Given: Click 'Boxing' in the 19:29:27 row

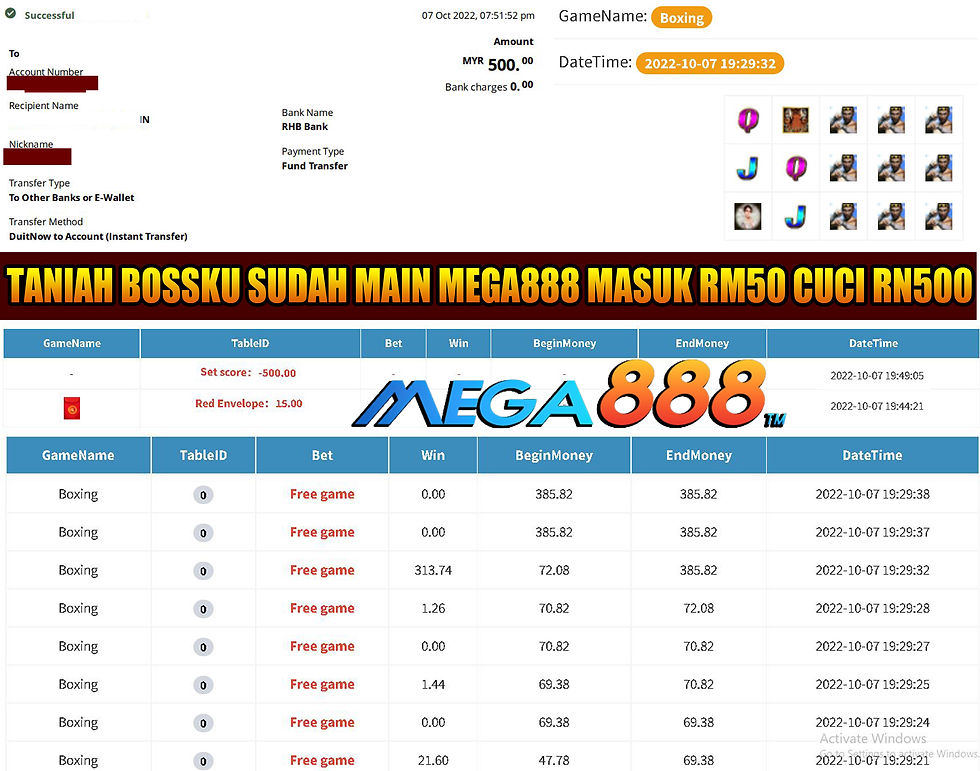Looking at the screenshot, I should click(x=78, y=646).
